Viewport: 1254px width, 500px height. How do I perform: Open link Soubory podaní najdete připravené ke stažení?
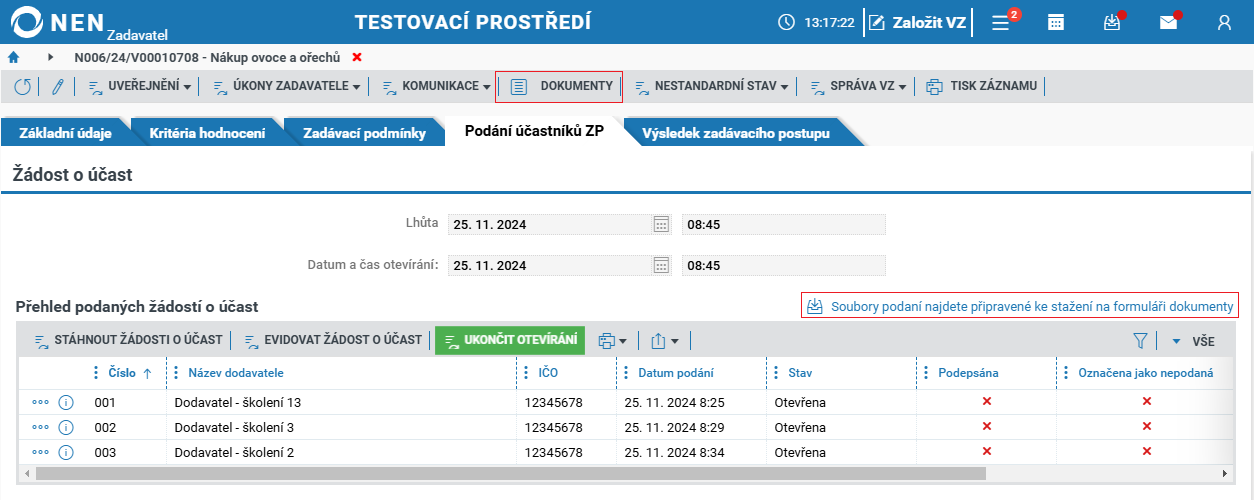pyautogui.click(x=1020, y=306)
